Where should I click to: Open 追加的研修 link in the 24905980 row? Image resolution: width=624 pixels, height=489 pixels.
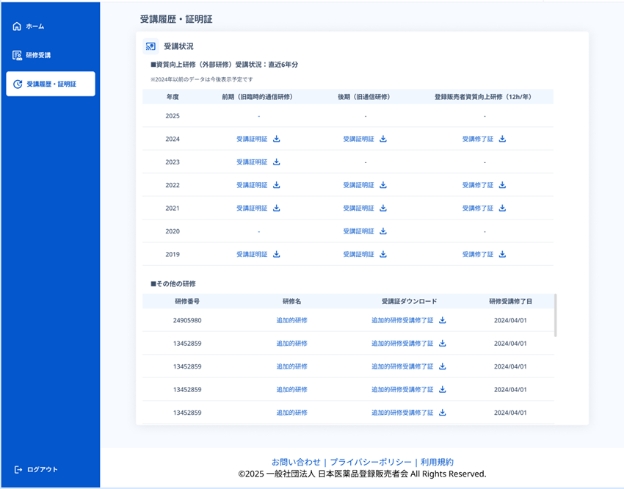[x=292, y=320]
